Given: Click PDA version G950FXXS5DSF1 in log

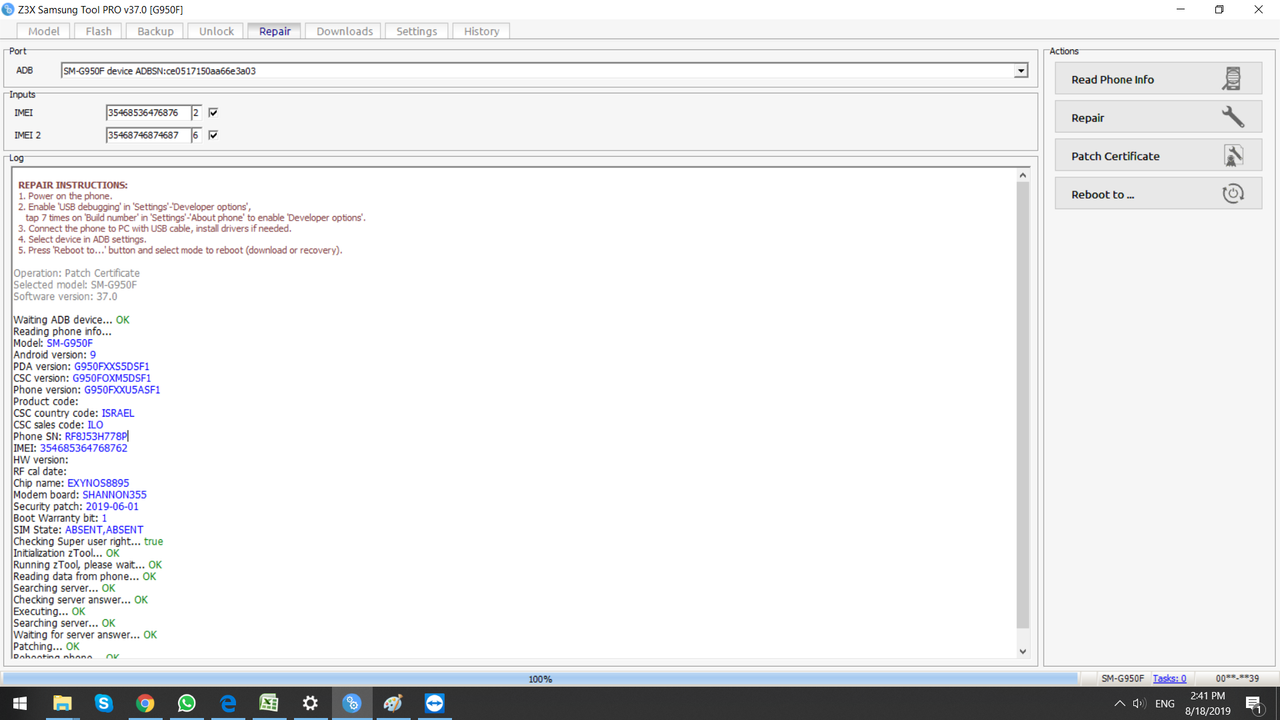Looking at the screenshot, I should (112, 366).
